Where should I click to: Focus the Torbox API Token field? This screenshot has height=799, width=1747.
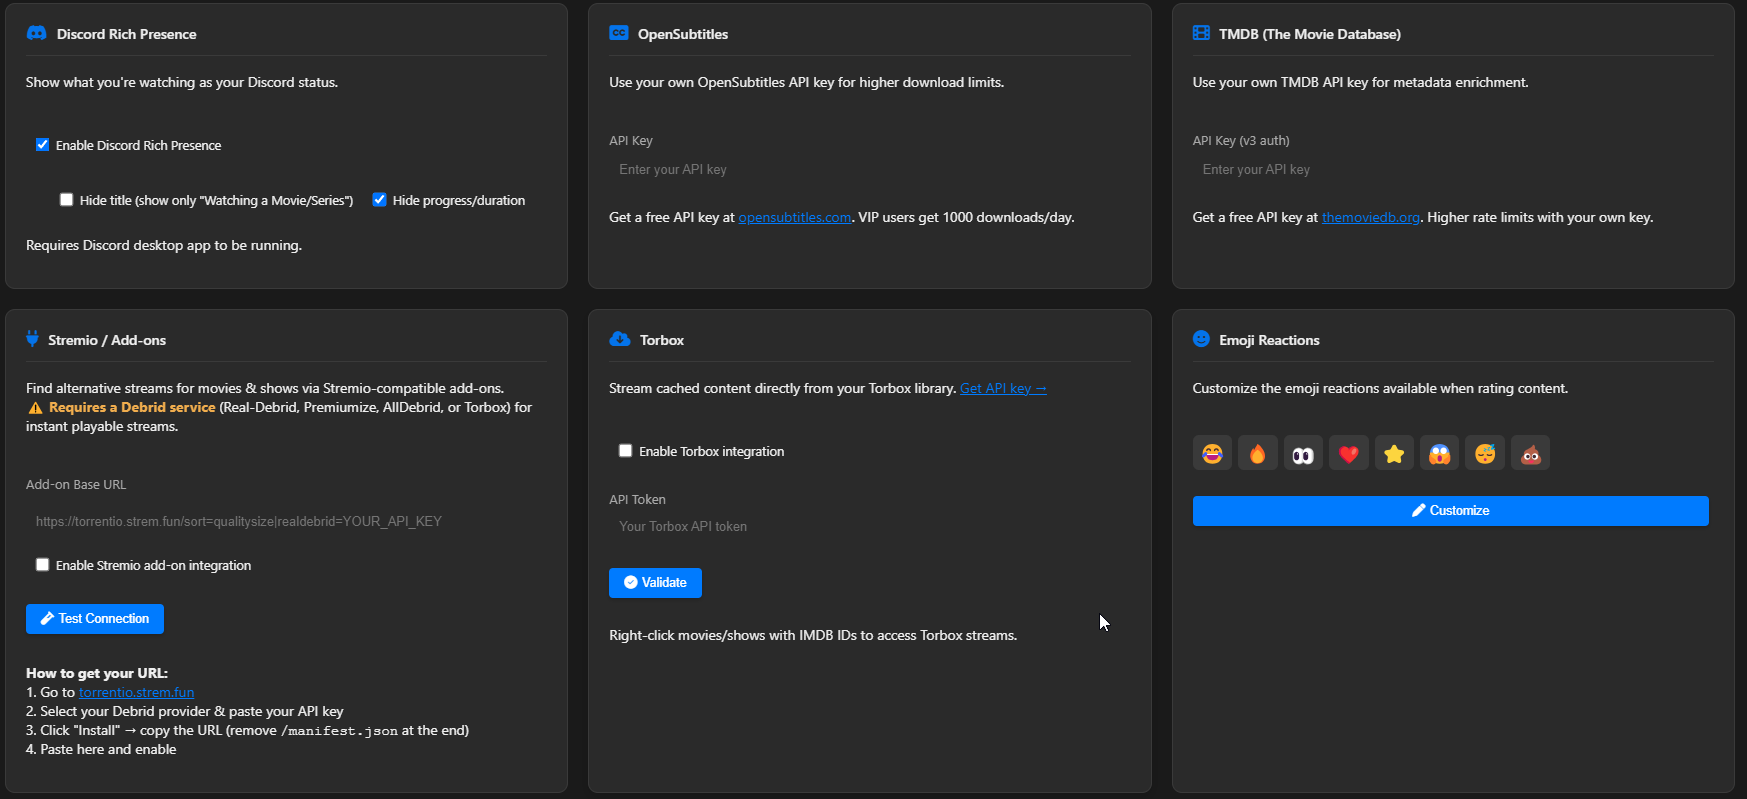pos(870,527)
